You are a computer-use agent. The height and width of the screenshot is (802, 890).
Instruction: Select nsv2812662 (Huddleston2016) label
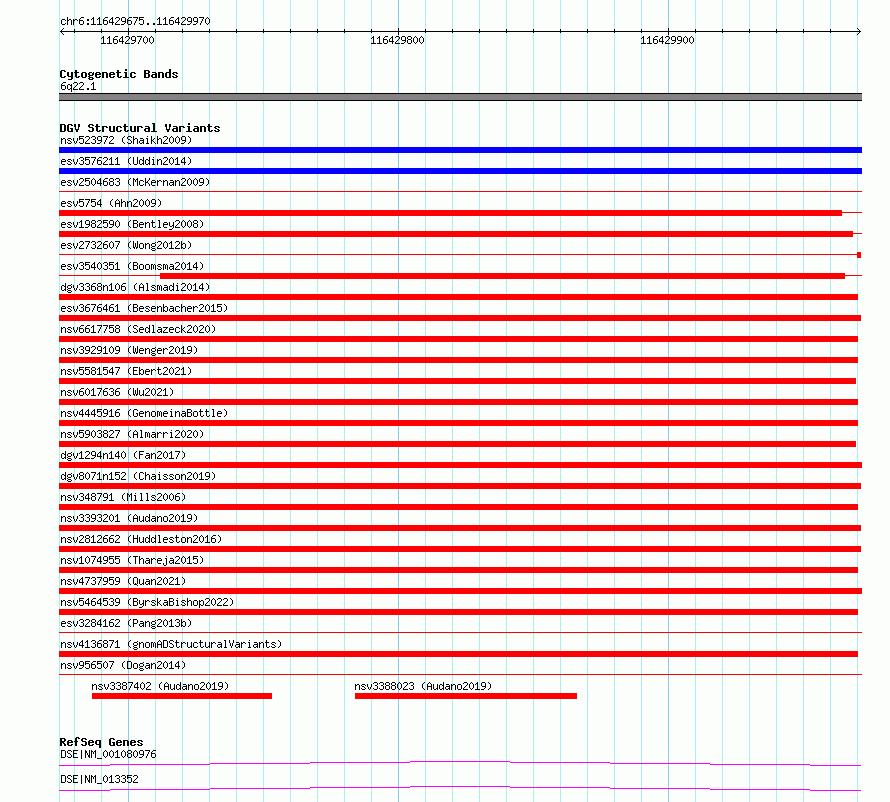141,539
